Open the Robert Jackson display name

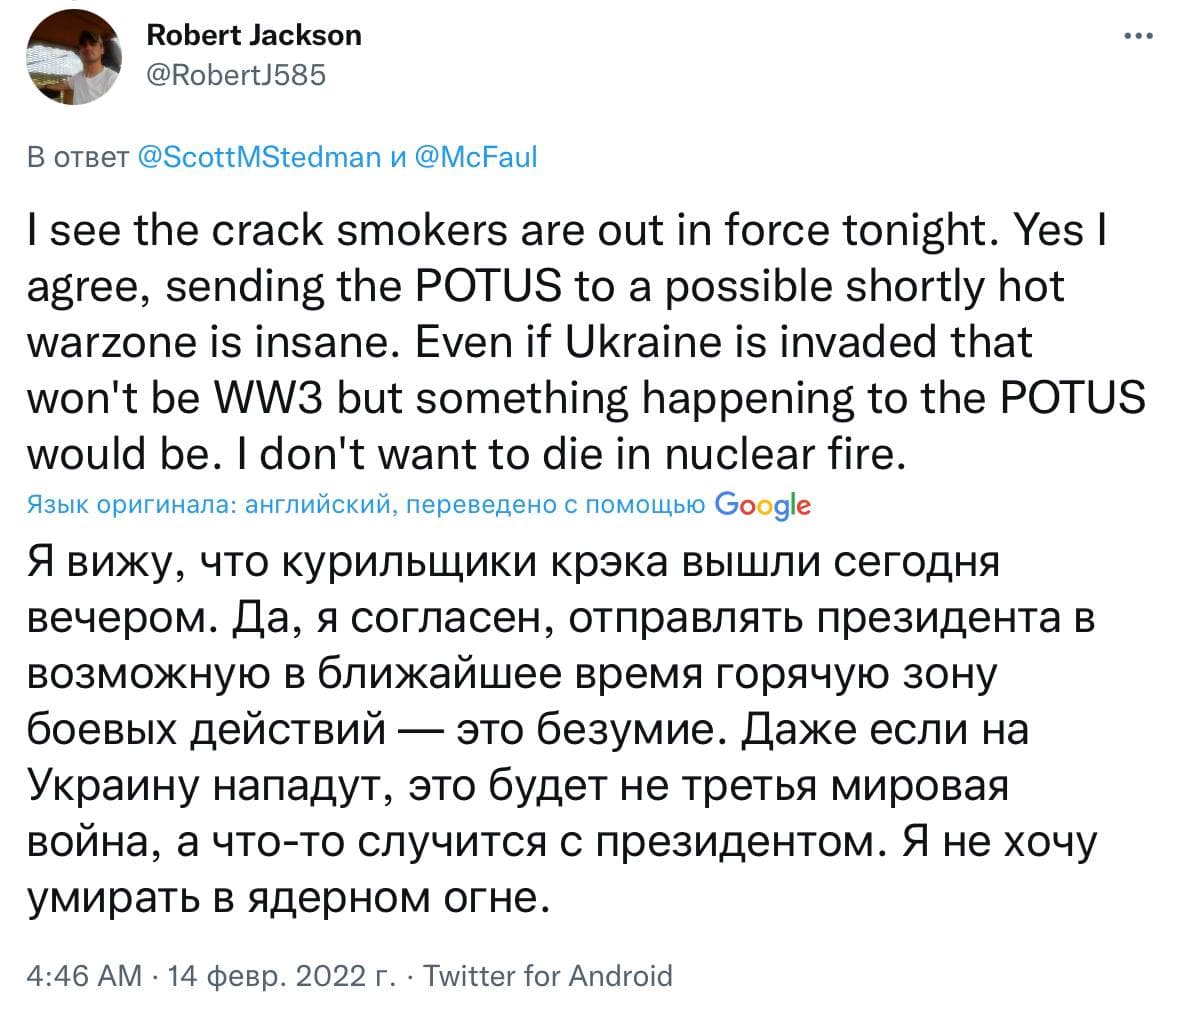[254, 36]
